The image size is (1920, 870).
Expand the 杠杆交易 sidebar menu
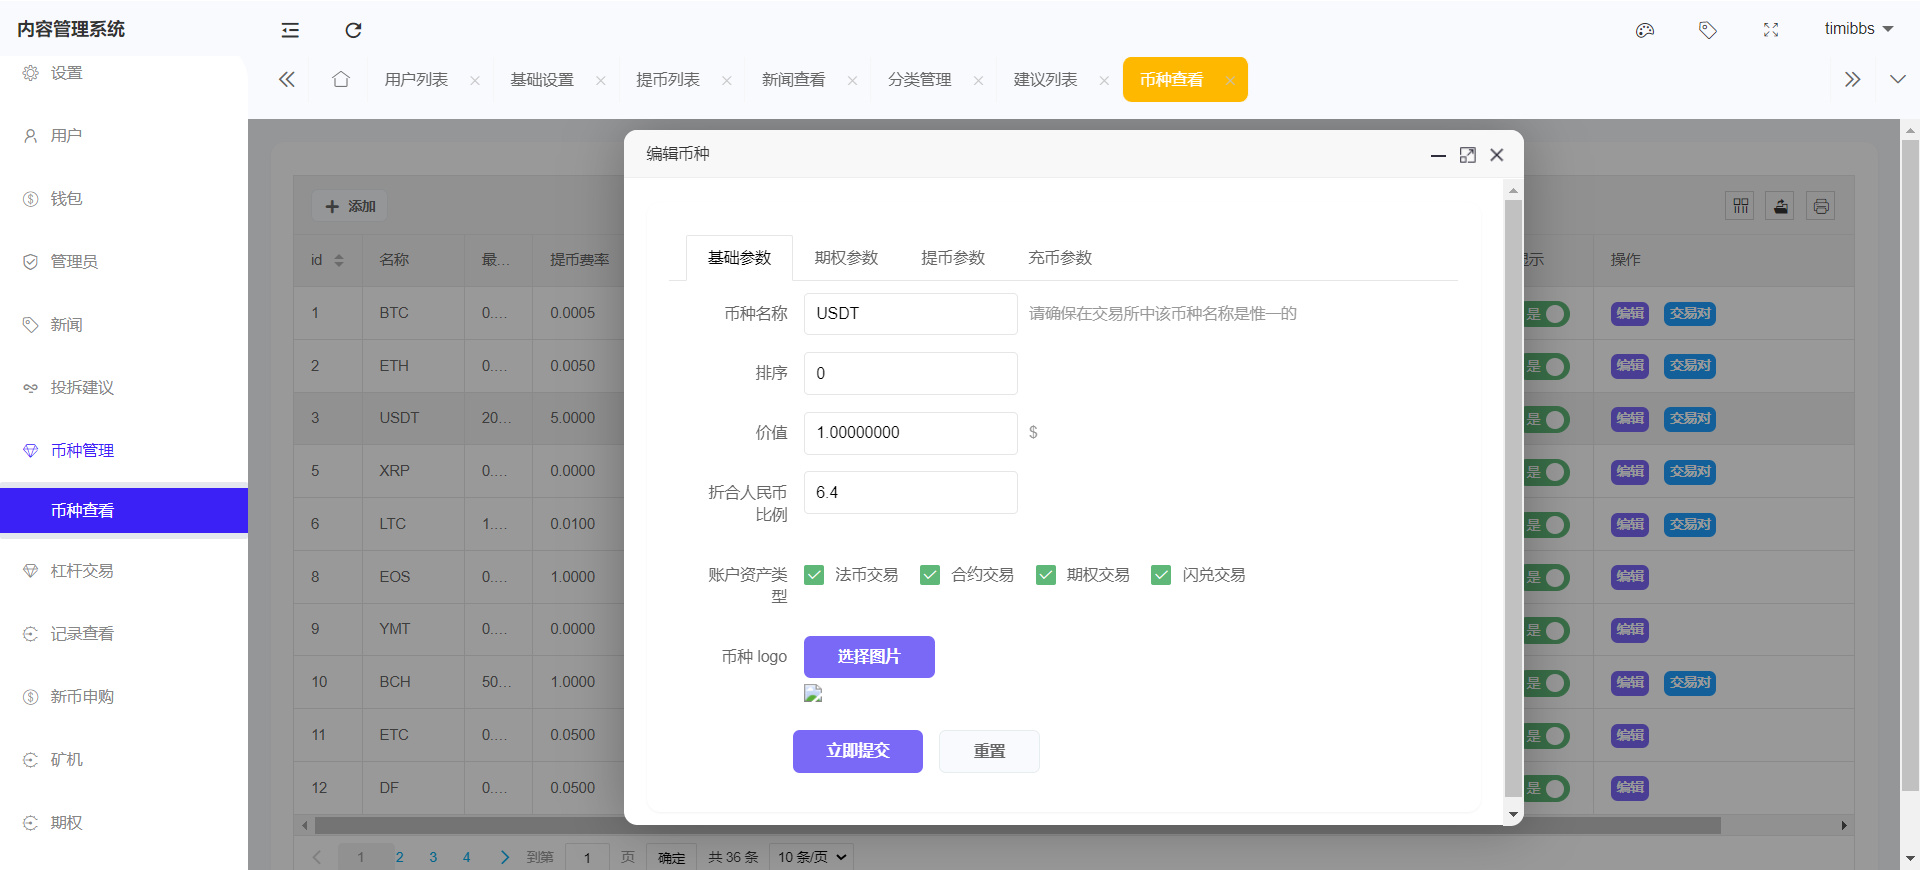click(82, 571)
